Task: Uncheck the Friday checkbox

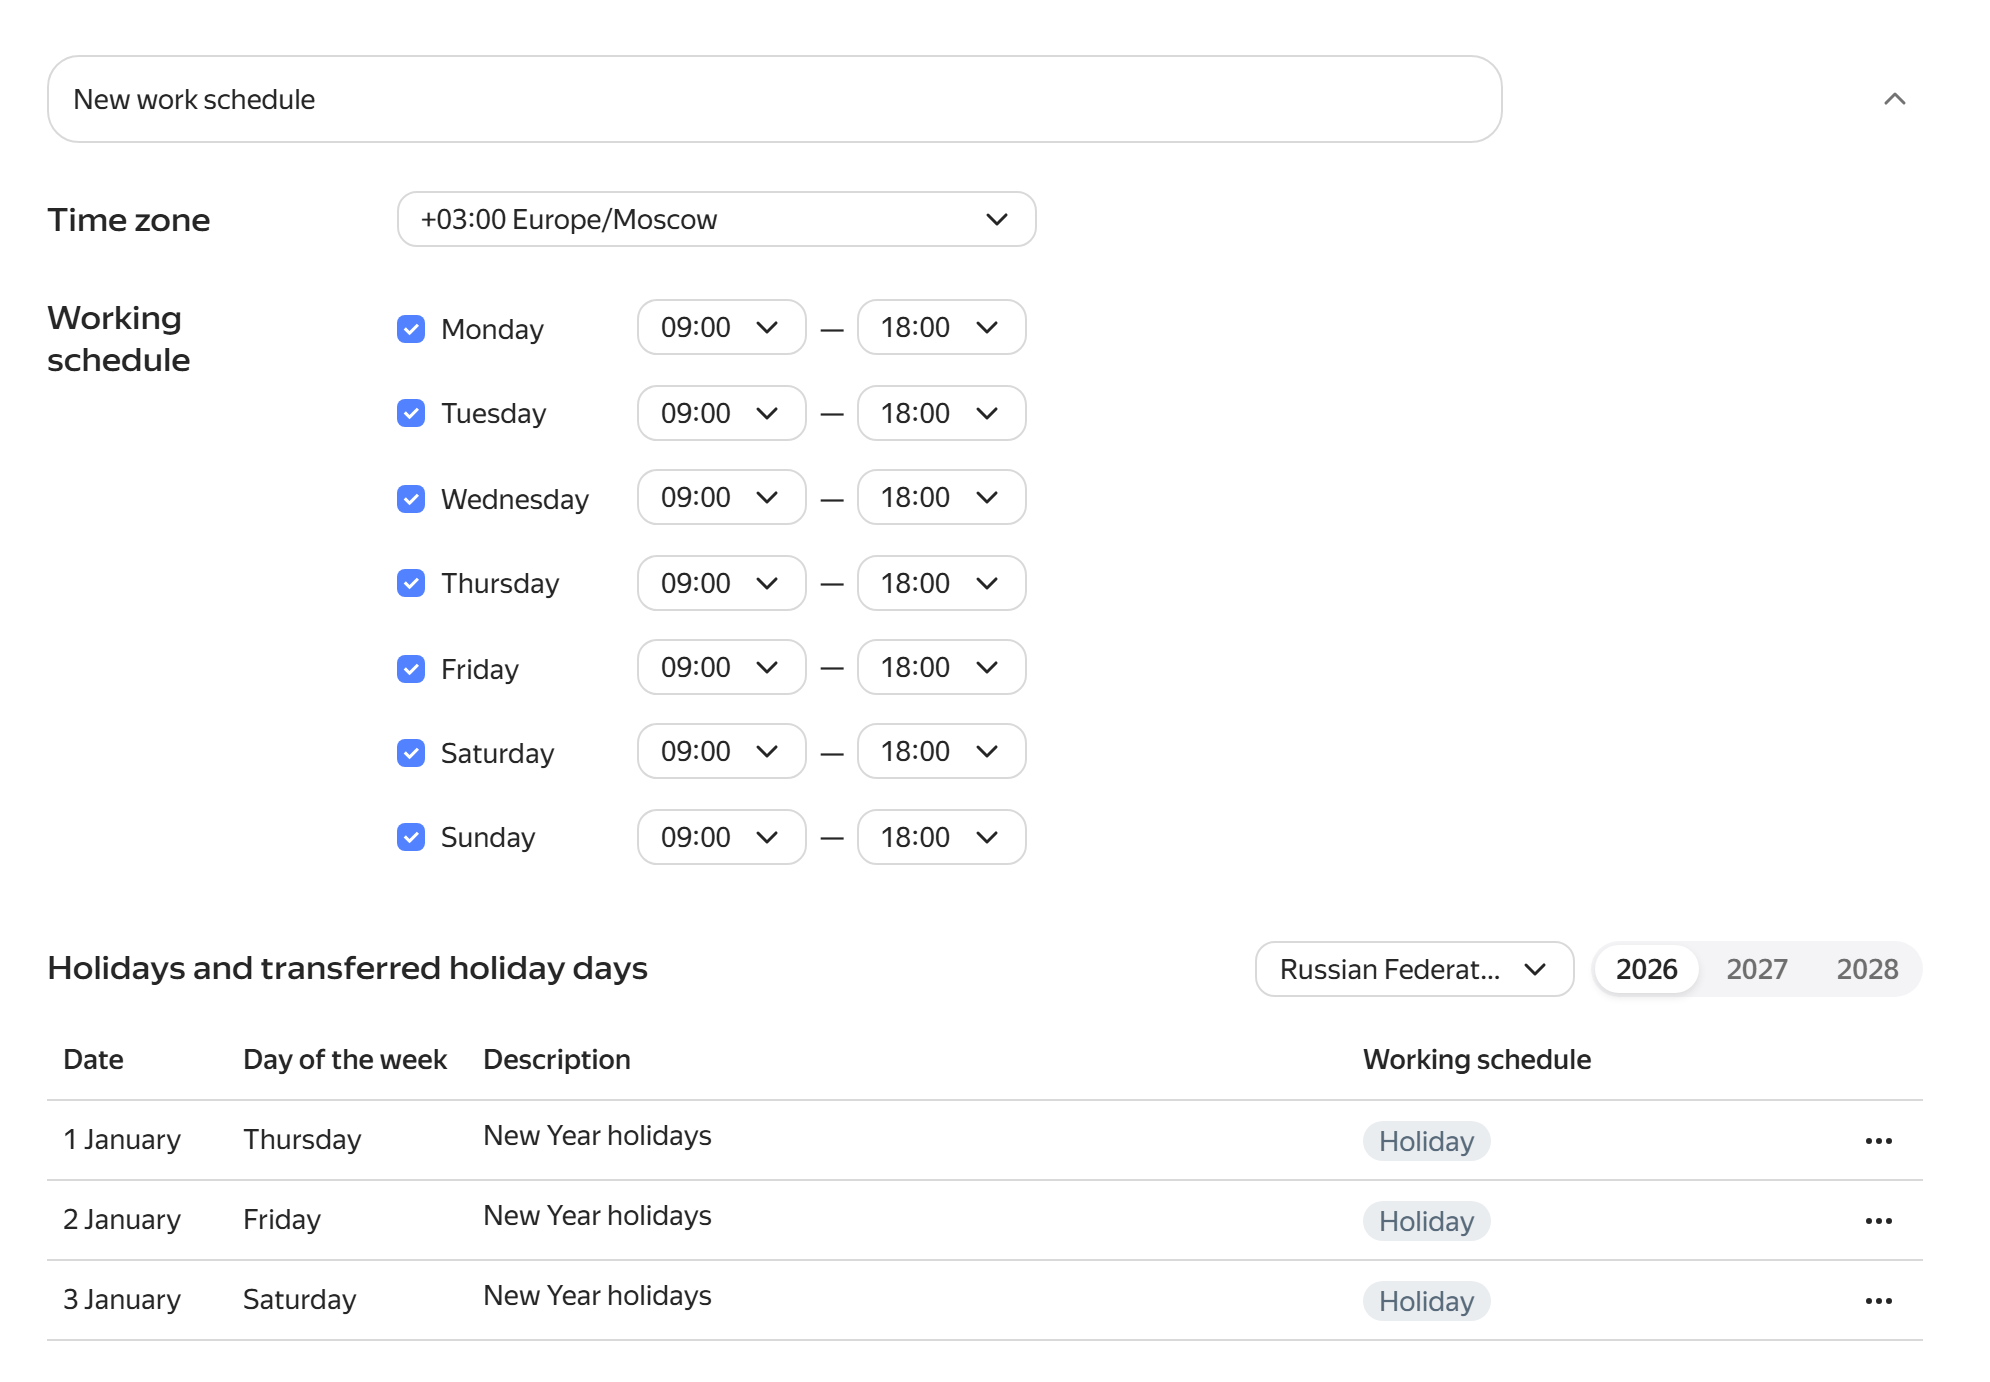Action: coord(411,669)
